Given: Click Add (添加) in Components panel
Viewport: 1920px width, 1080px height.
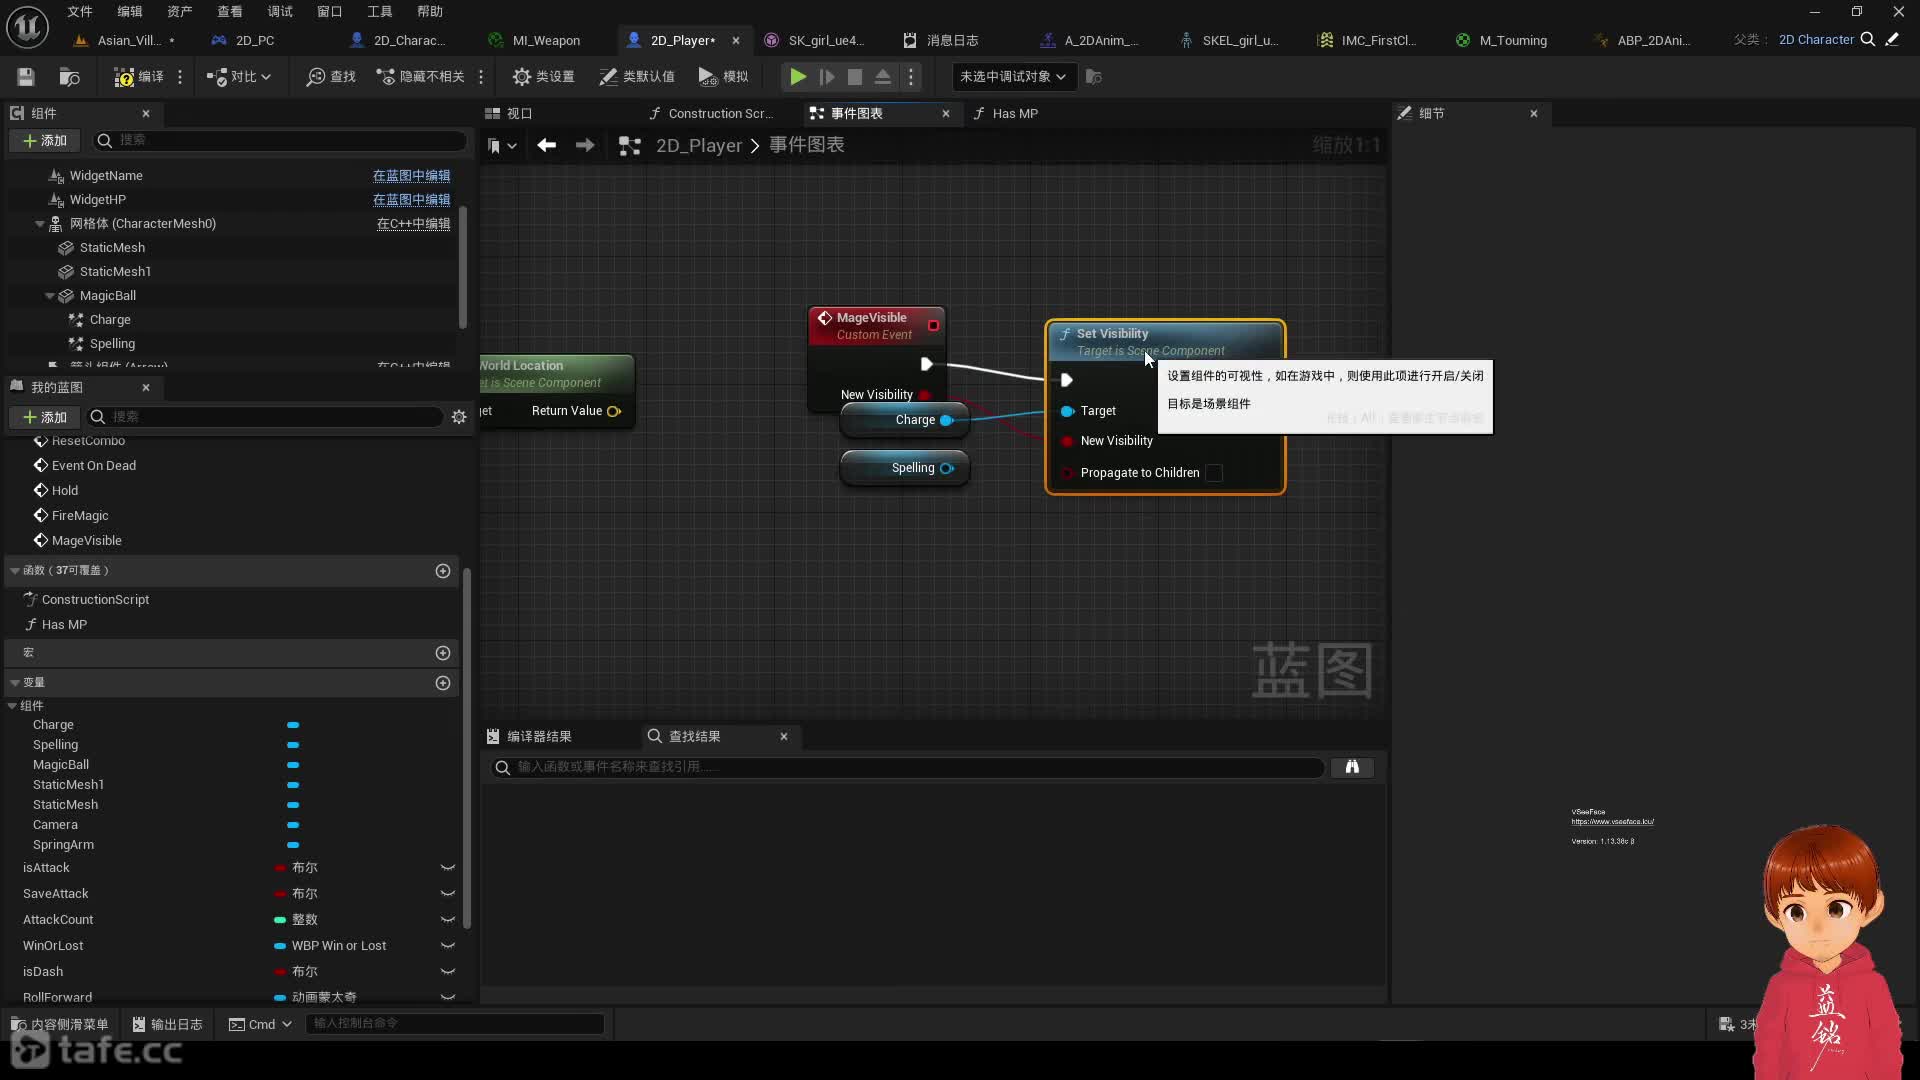Looking at the screenshot, I should pyautogui.click(x=45, y=141).
